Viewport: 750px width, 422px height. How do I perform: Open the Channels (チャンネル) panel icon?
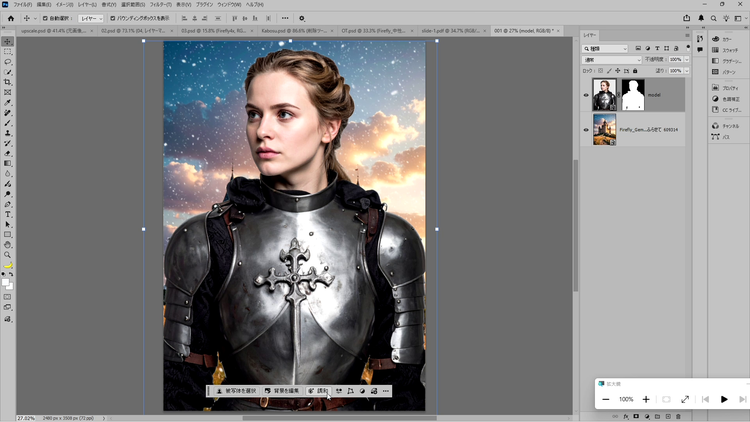click(715, 126)
